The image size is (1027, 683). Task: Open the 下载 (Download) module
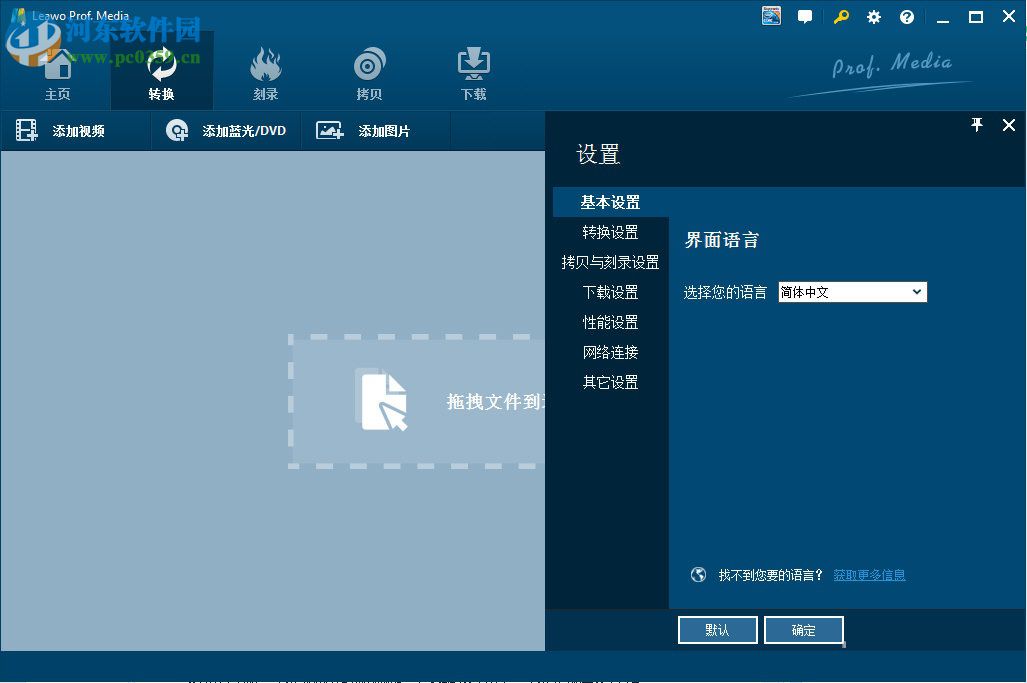pos(472,72)
